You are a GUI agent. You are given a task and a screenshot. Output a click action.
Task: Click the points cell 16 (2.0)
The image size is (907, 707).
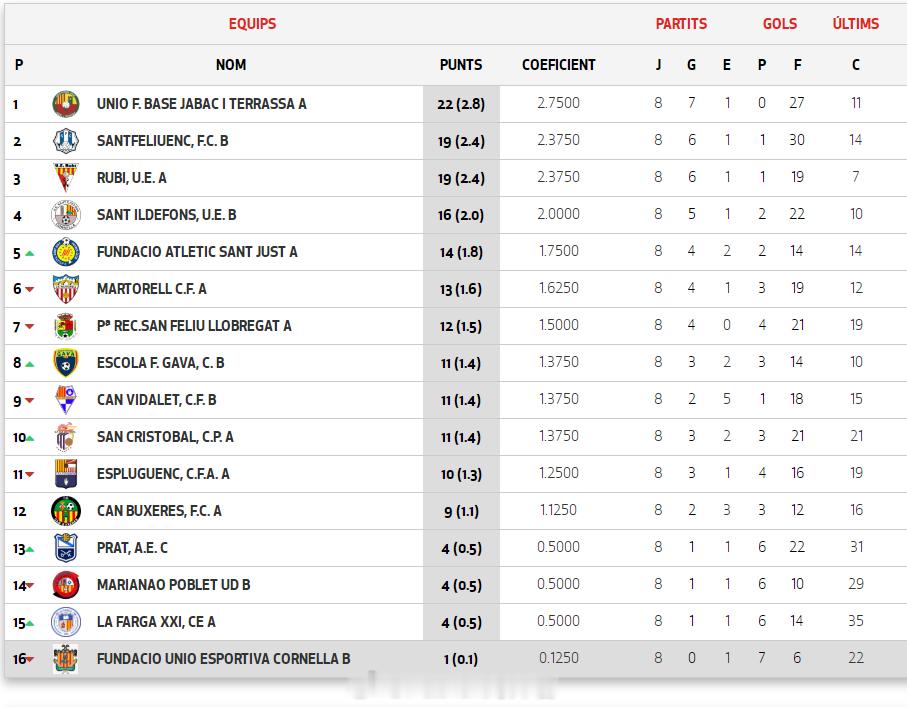click(461, 215)
